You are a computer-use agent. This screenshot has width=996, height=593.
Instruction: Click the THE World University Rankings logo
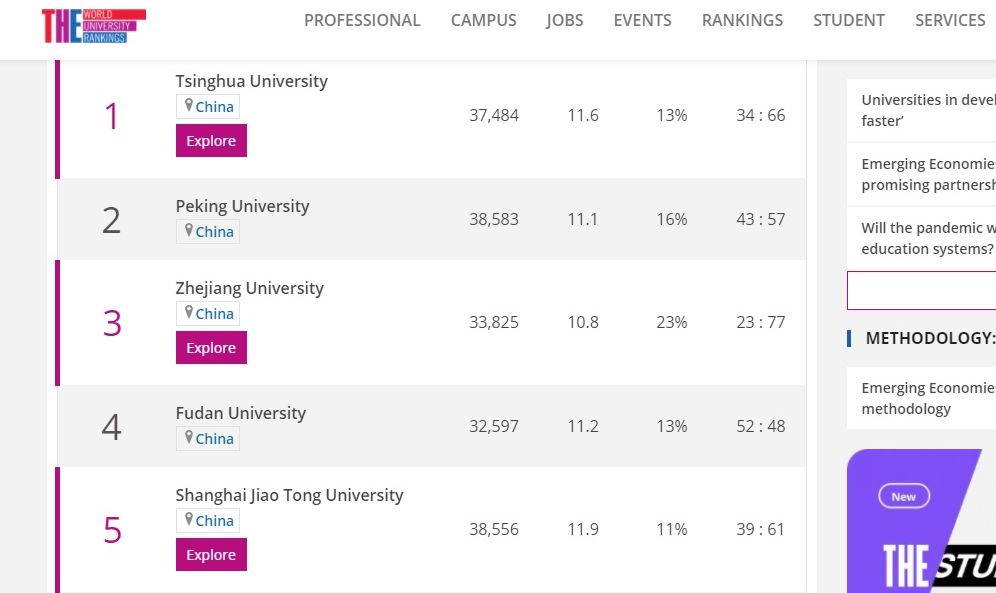93,26
